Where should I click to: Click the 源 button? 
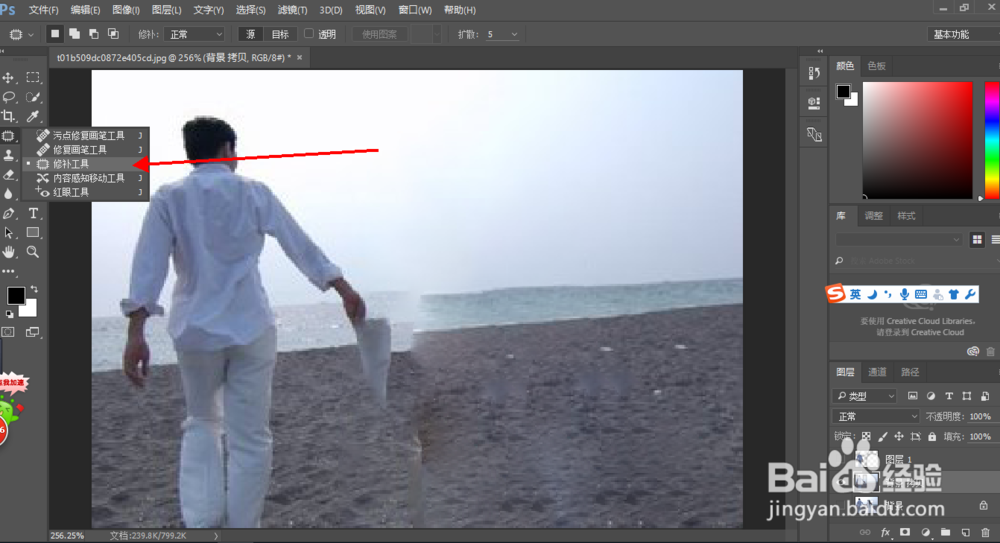pyautogui.click(x=250, y=34)
